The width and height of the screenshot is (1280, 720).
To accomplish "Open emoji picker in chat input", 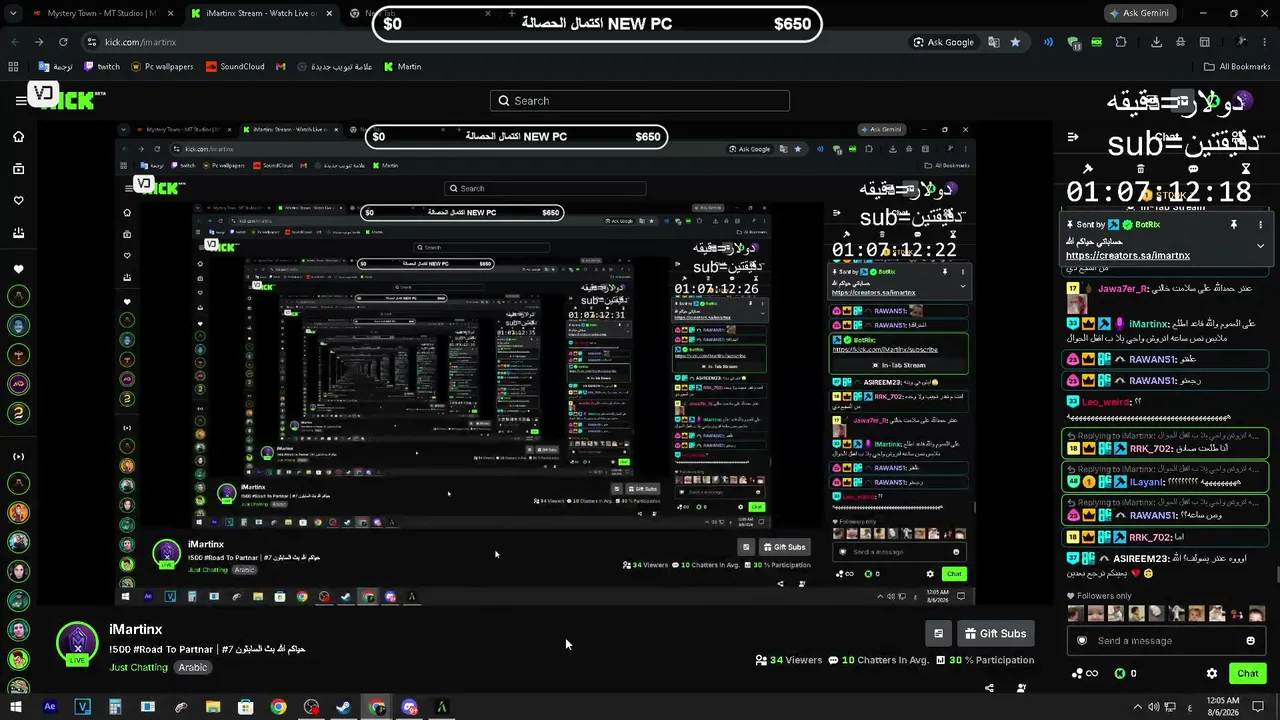I will coord(1250,641).
